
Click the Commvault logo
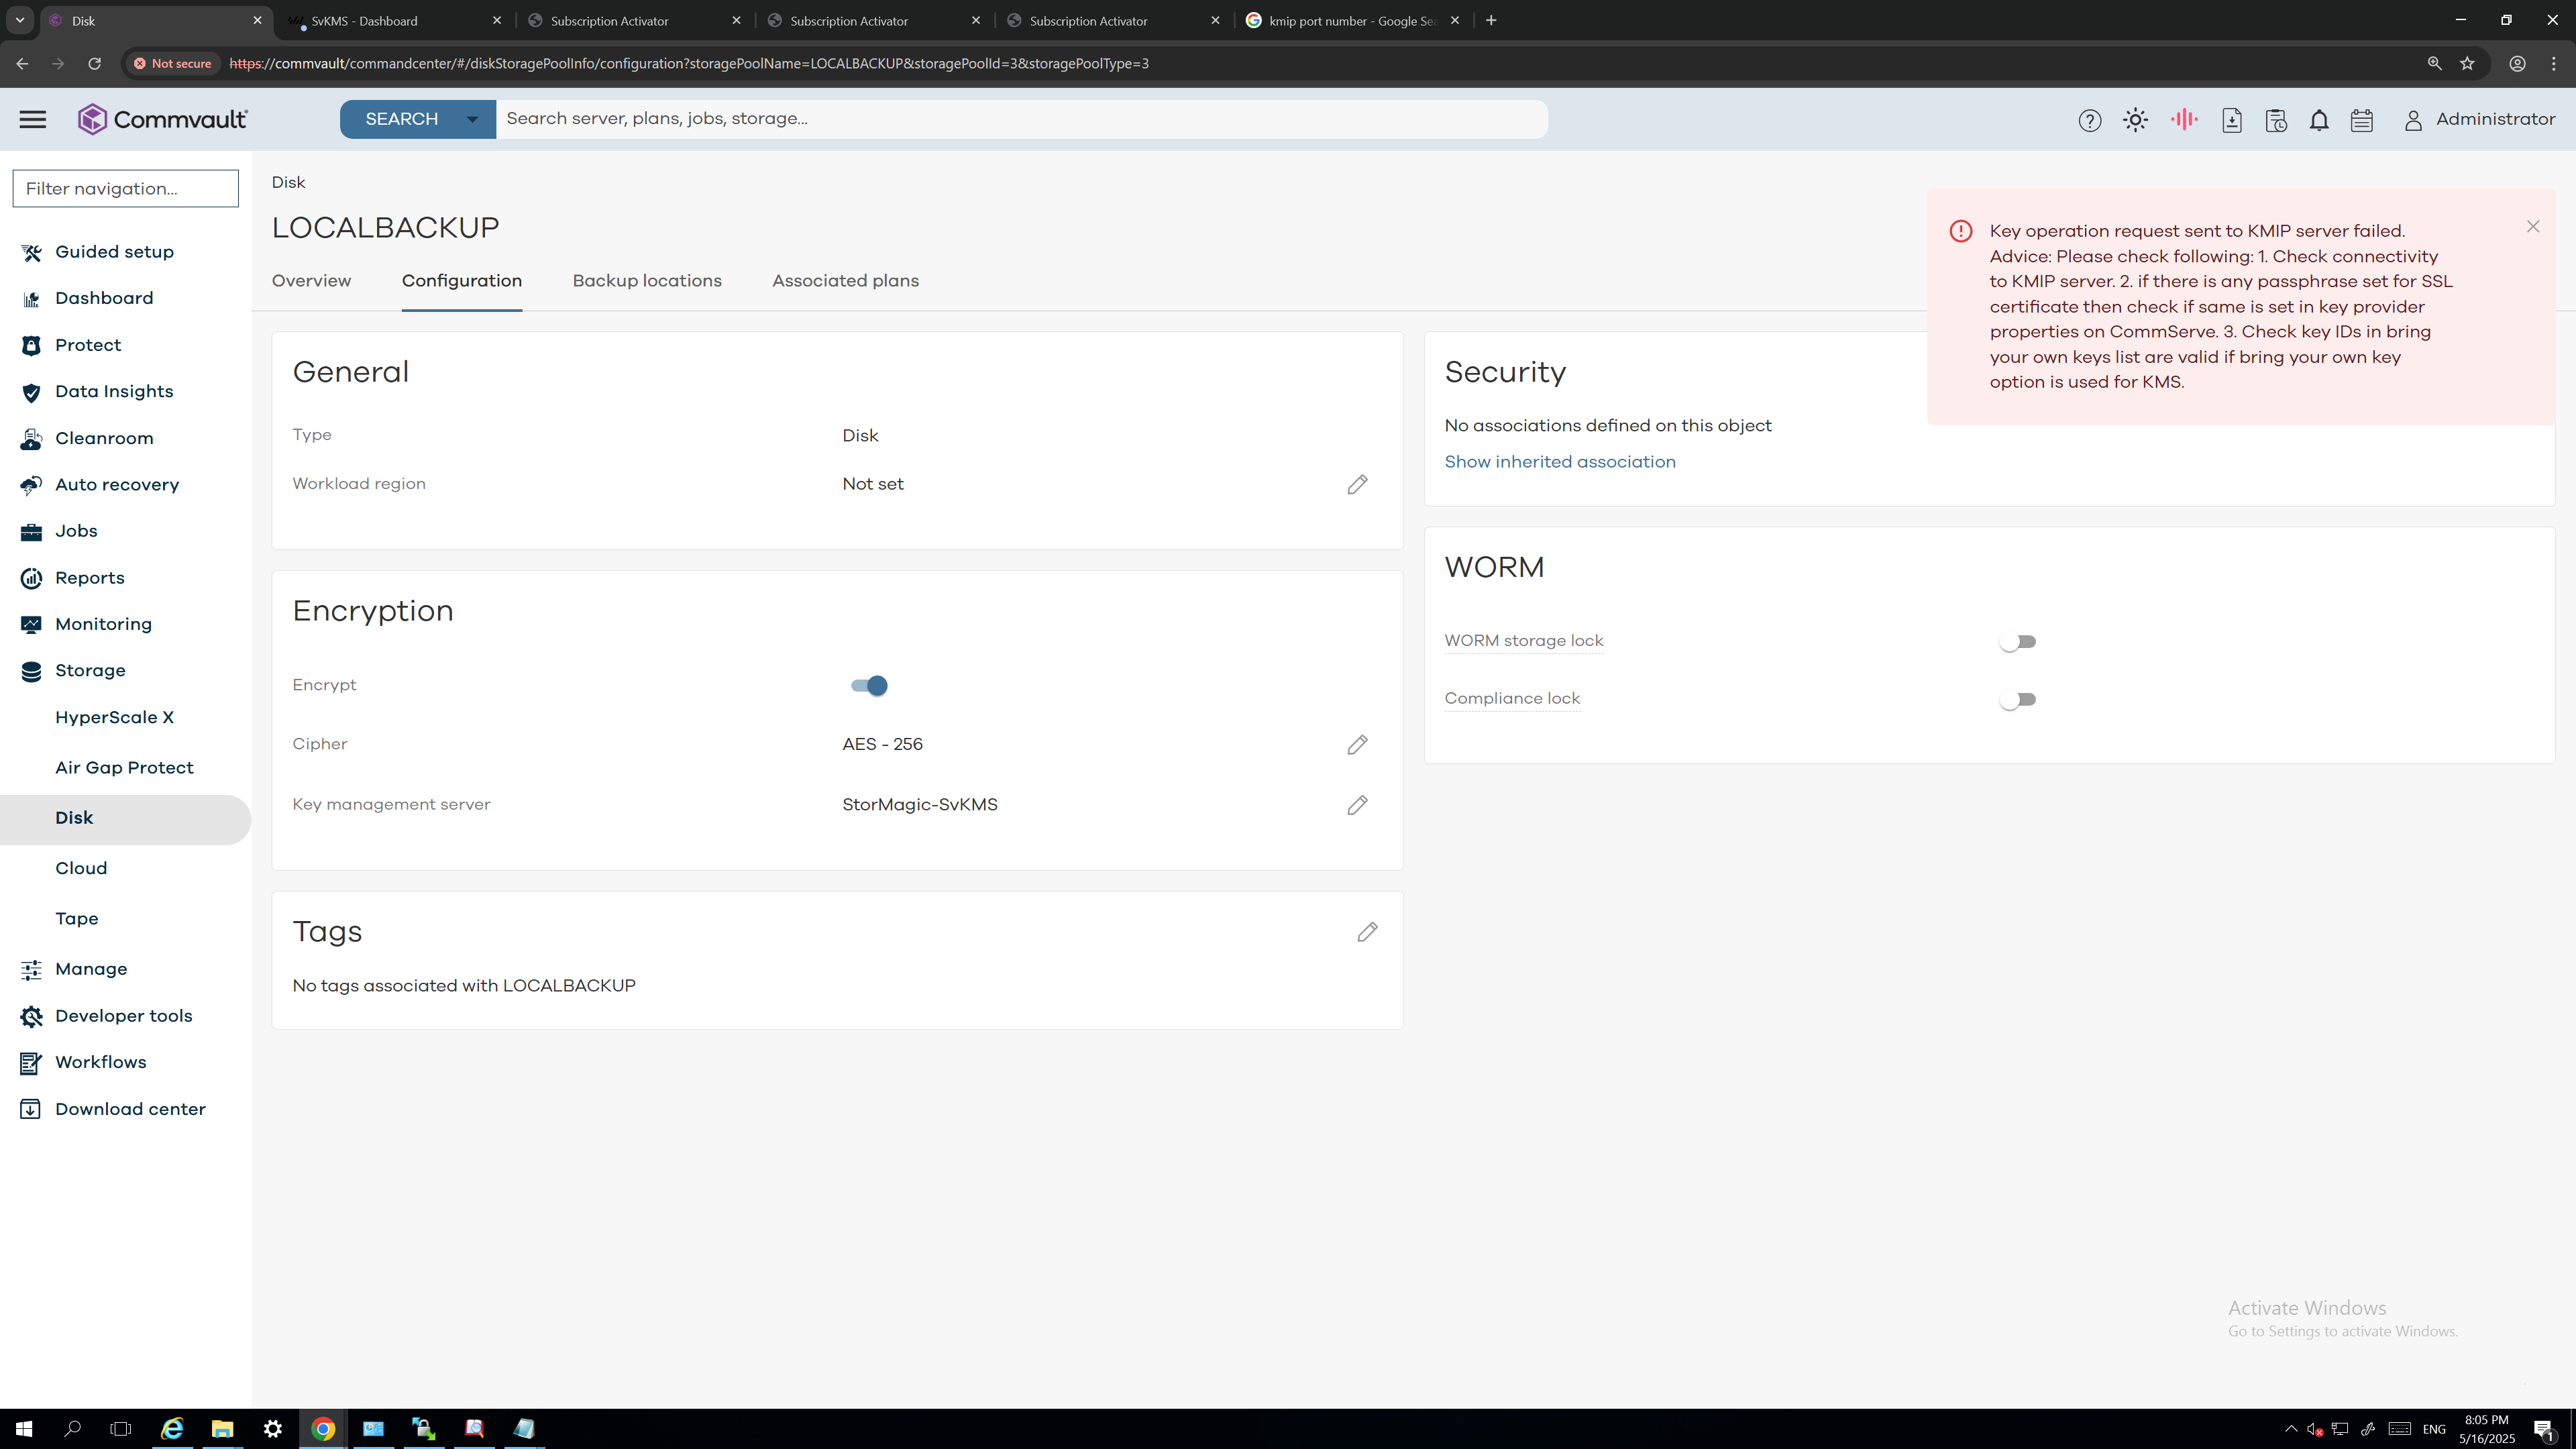click(x=162, y=119)
